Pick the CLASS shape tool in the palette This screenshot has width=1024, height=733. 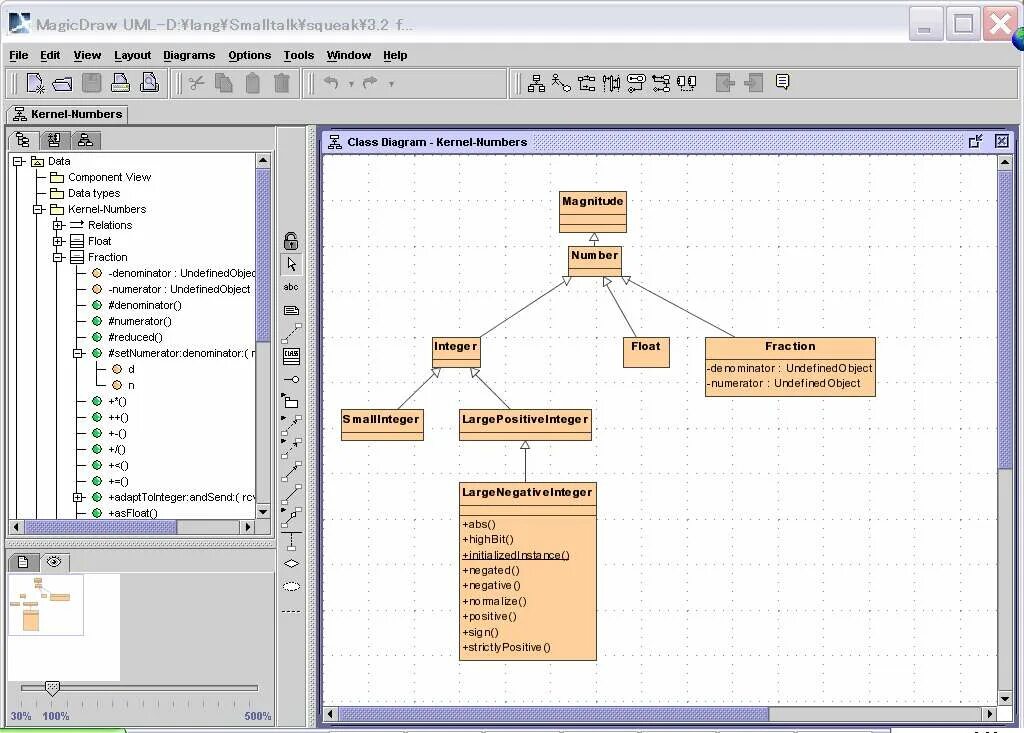[x=291, y=356]
